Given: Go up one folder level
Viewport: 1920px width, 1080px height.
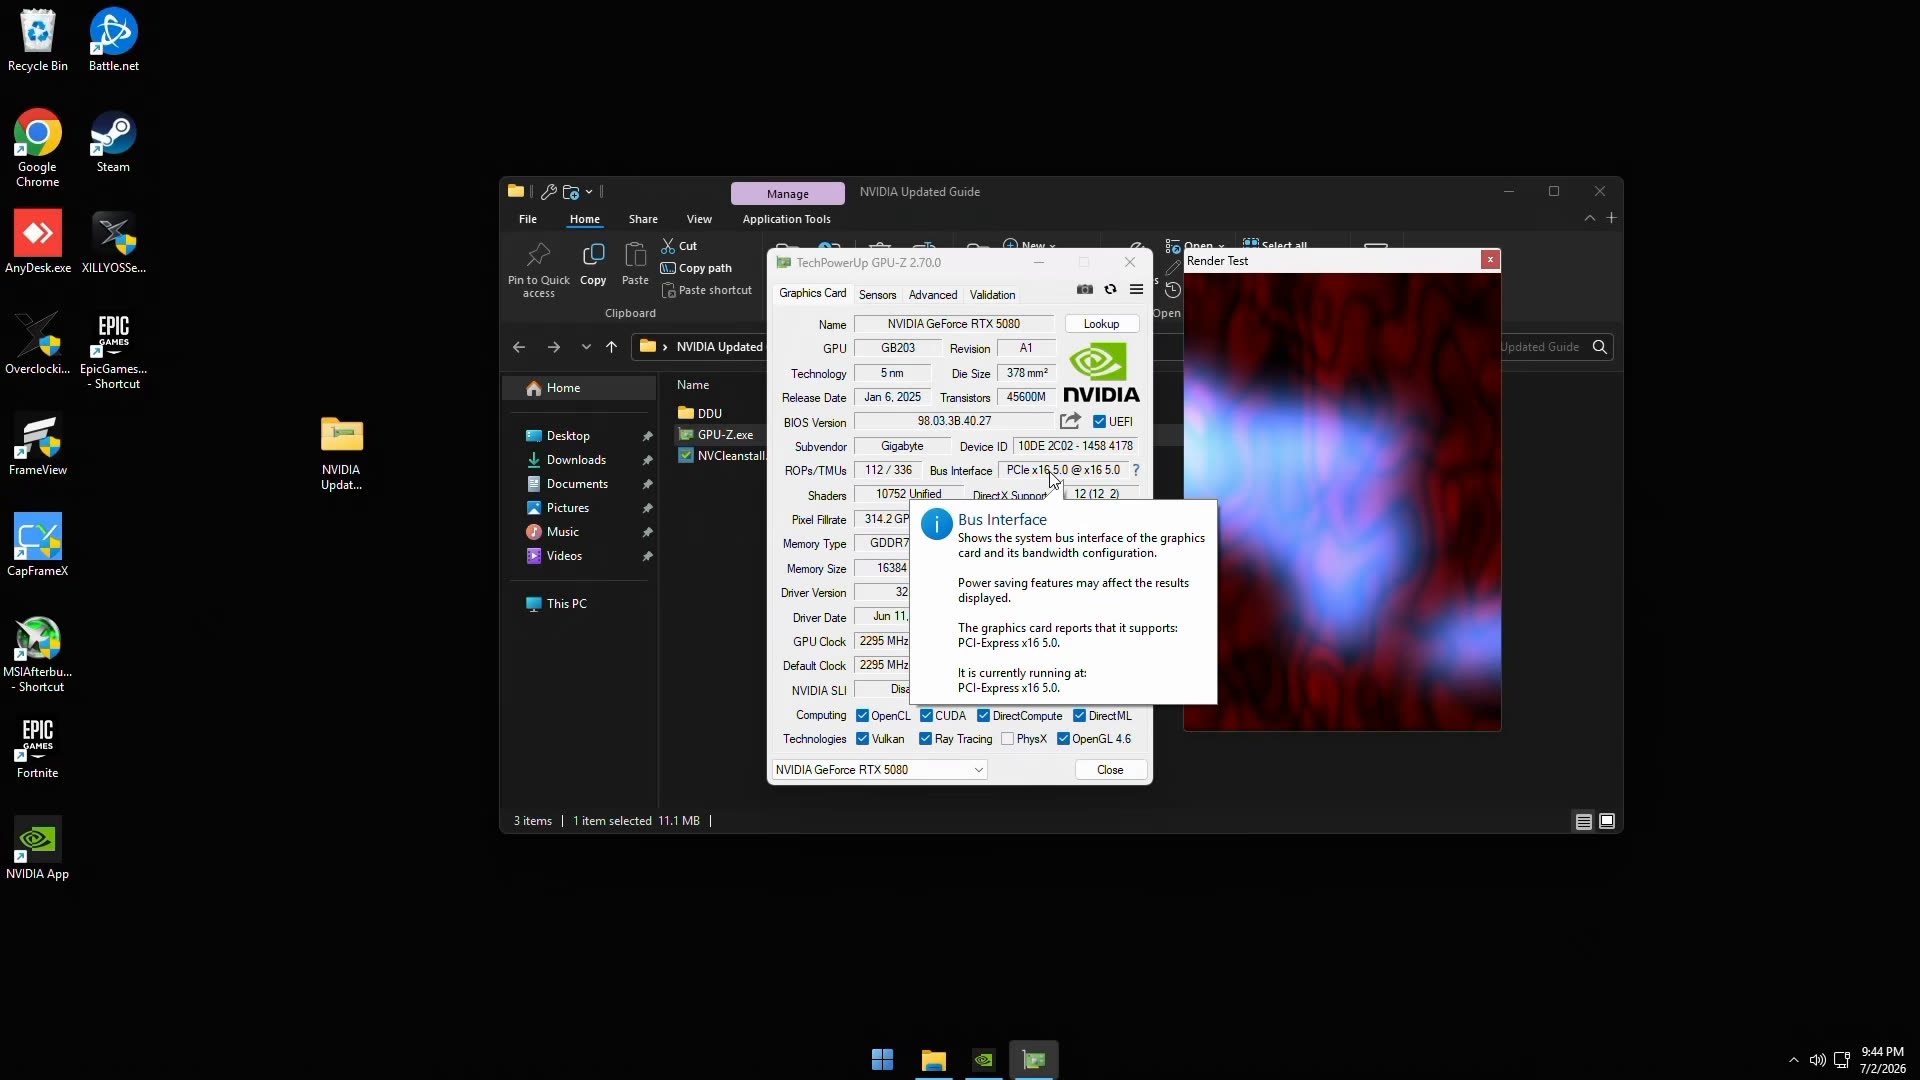Looking at the screenshot, I should 612,347.
